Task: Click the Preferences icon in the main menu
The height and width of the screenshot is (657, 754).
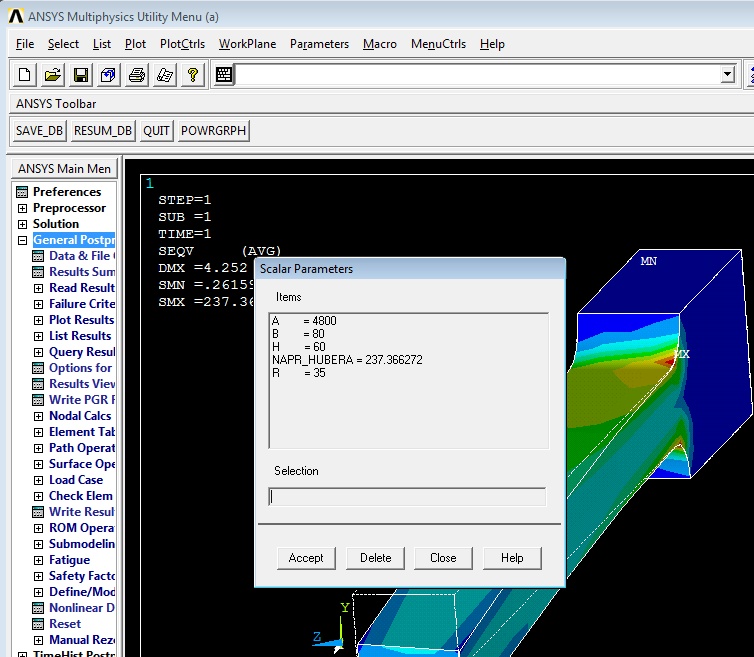Action: pos(22,192)
